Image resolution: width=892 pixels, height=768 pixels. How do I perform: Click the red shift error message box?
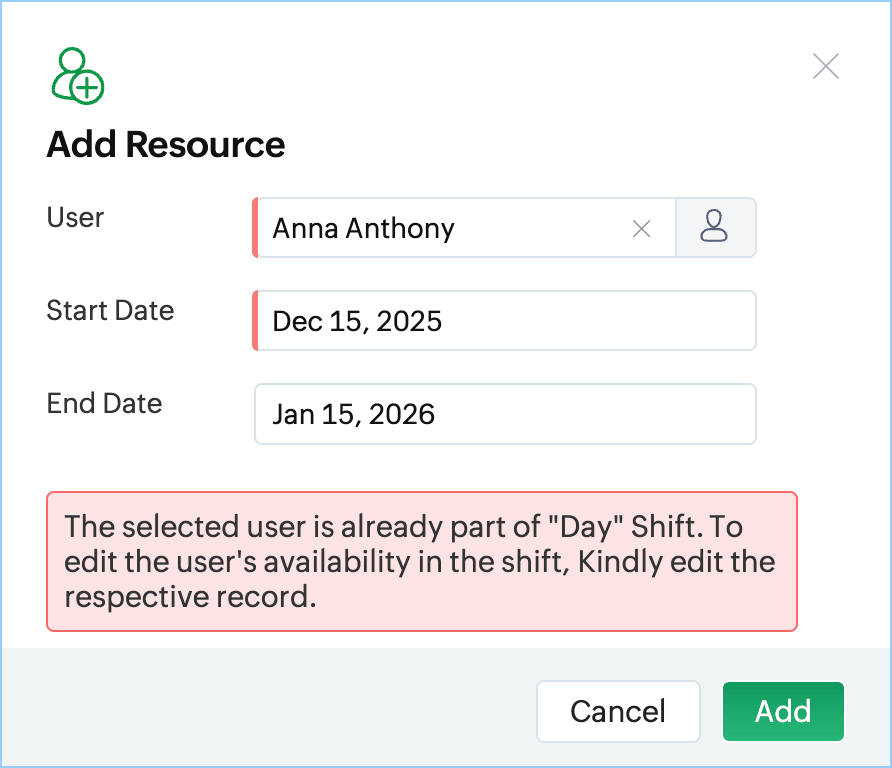(x=421, y=561)
